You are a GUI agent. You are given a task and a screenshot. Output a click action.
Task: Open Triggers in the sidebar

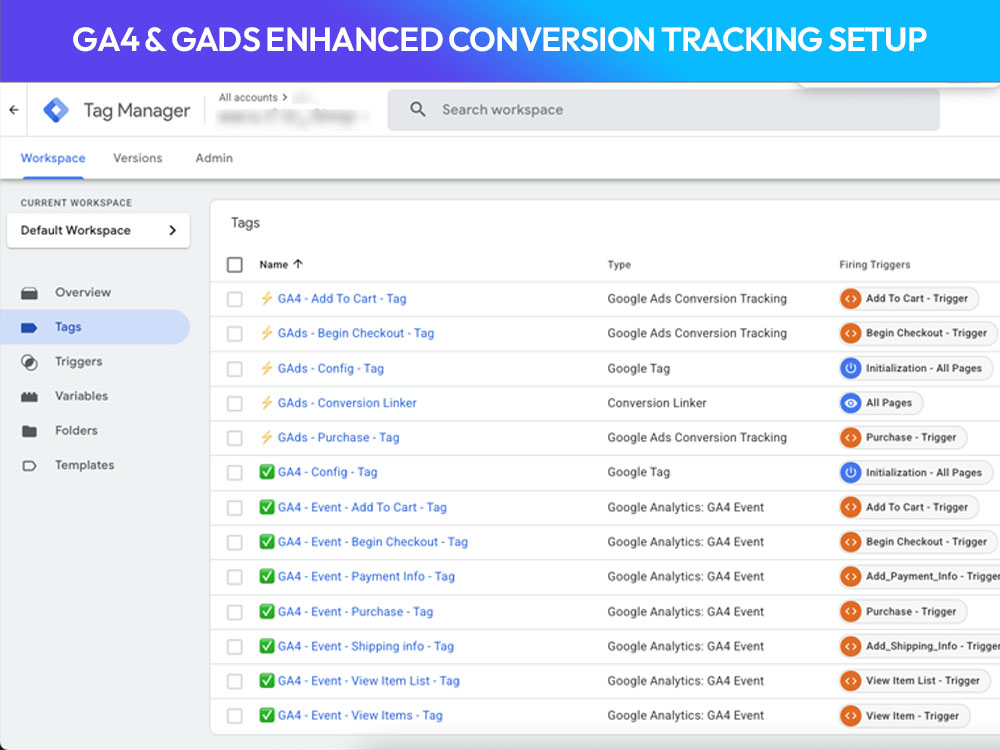(78, 362)
